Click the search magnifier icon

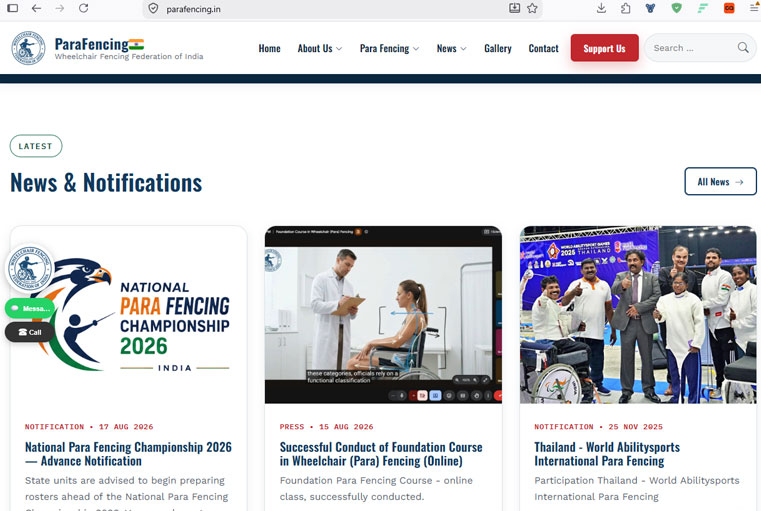pyautogui.click(x=743, y=48)
